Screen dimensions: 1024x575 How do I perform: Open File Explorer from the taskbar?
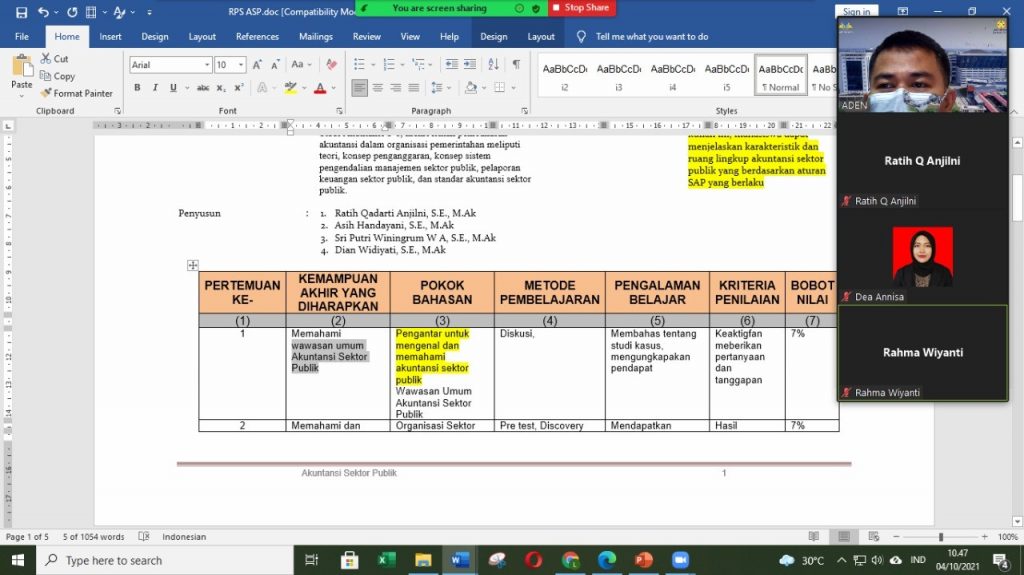point(423,560)
